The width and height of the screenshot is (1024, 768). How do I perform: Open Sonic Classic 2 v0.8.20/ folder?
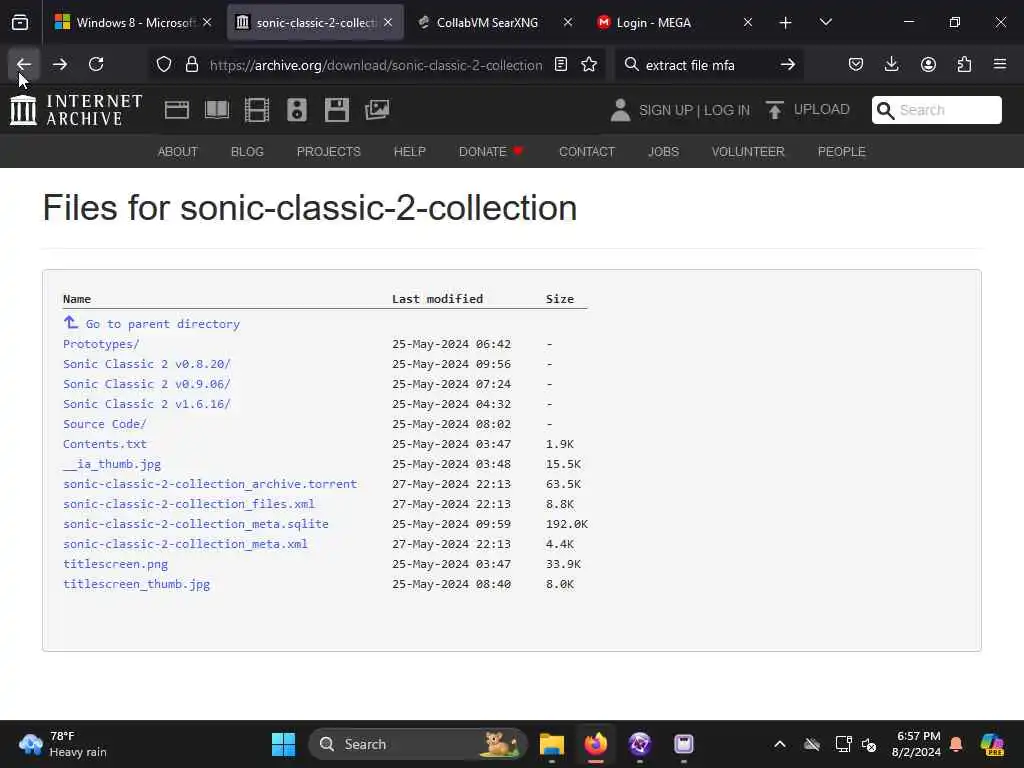pos(147,364)
